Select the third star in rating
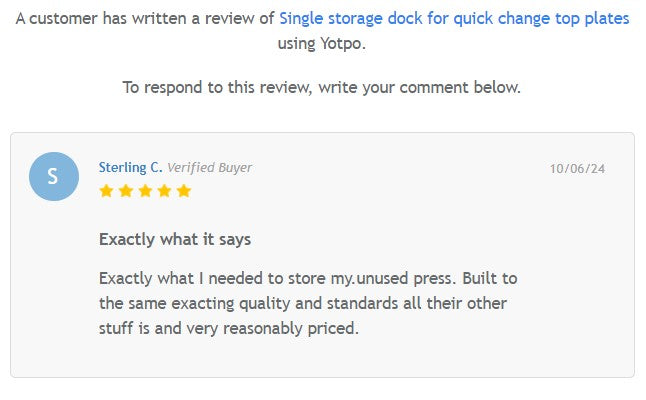Screen dimensions: 646x400 [145, 191]
